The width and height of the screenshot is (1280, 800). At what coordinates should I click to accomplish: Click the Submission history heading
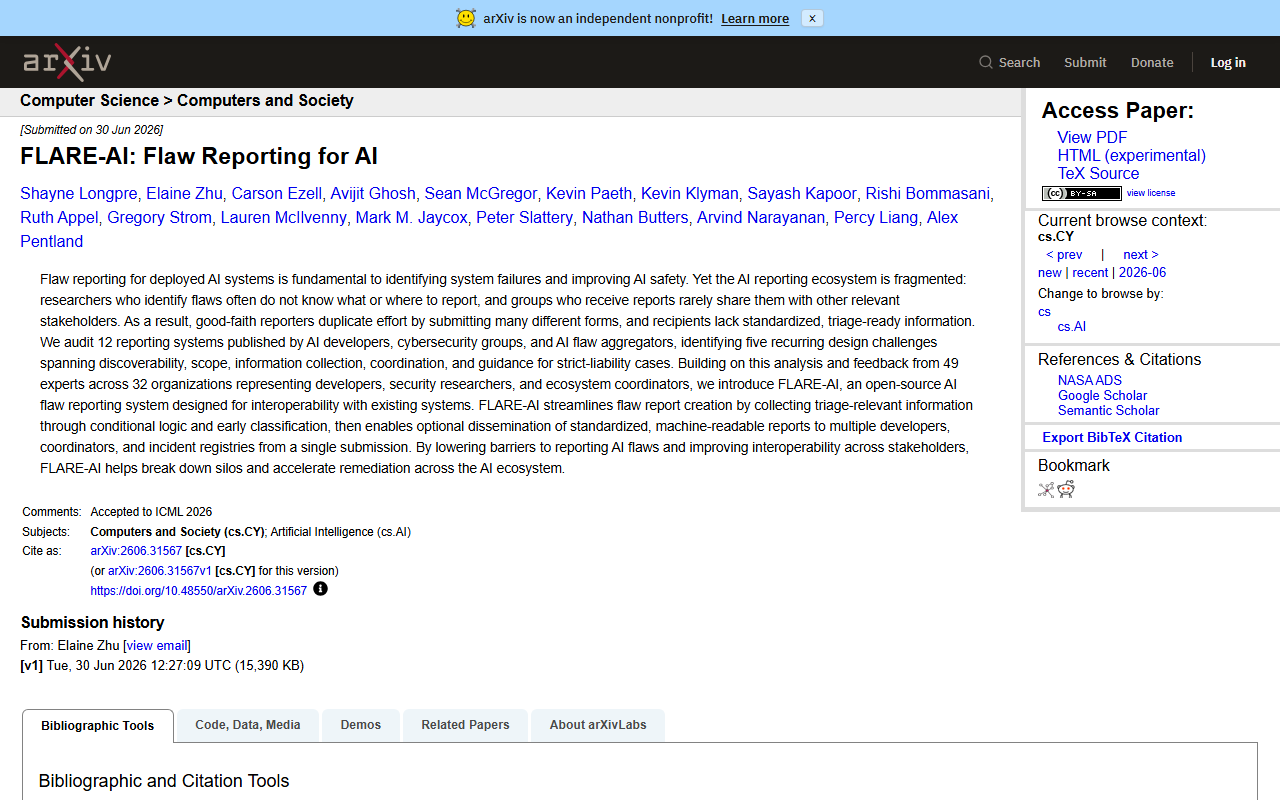click(x=92, y=622)
